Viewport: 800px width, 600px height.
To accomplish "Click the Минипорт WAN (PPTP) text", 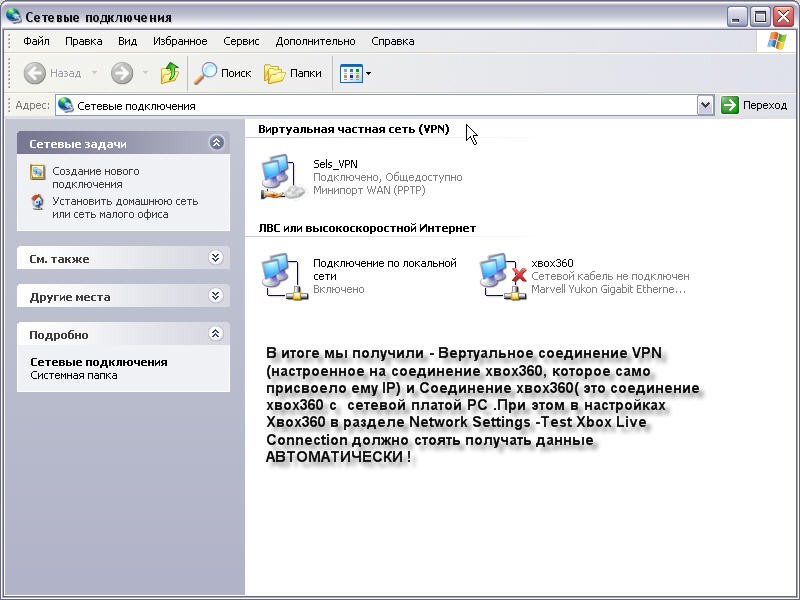I will click(x=369, y=190).
